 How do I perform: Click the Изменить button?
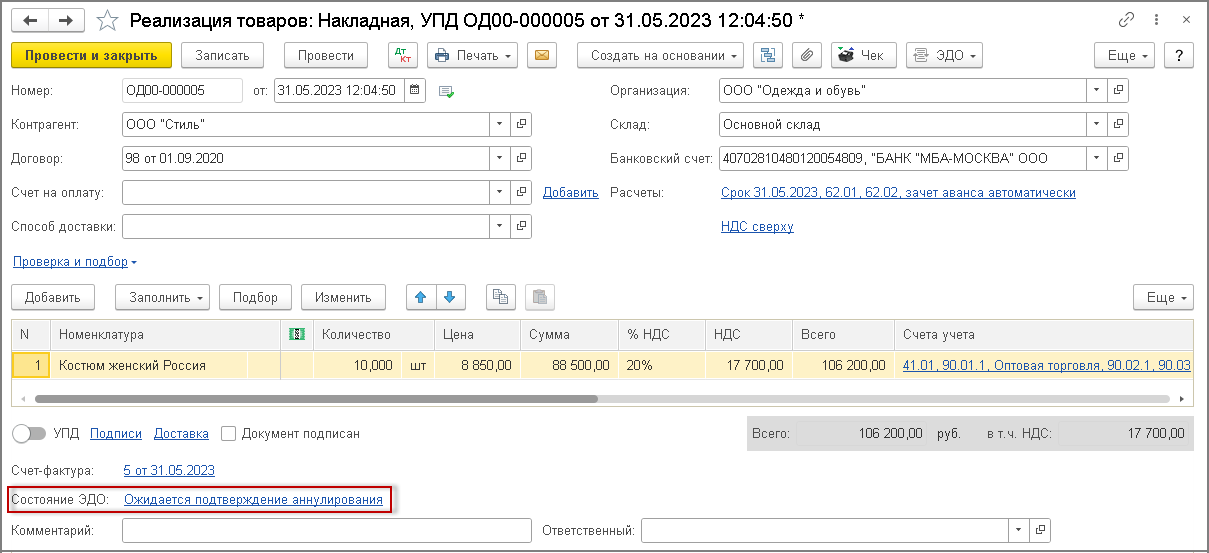point(343,297)
